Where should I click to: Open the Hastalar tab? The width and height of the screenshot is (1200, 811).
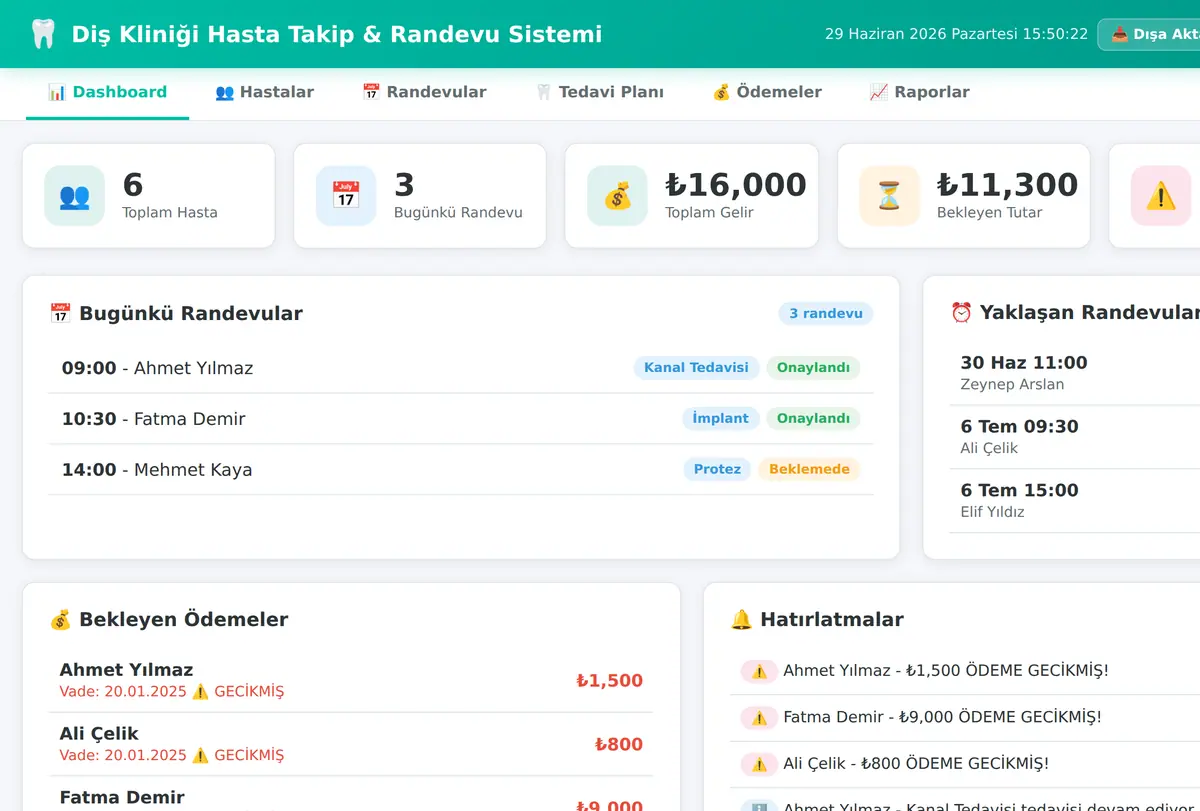pyautogui.click(x=264, y=92)
